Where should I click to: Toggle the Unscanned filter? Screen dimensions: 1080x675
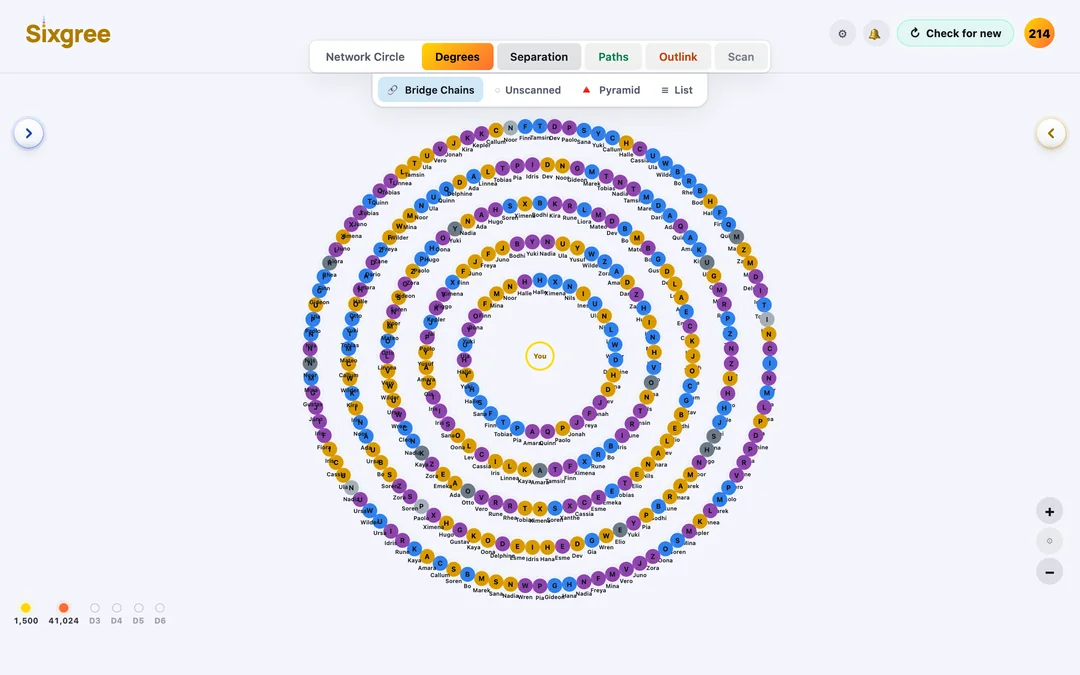click(x=528, y=90)
